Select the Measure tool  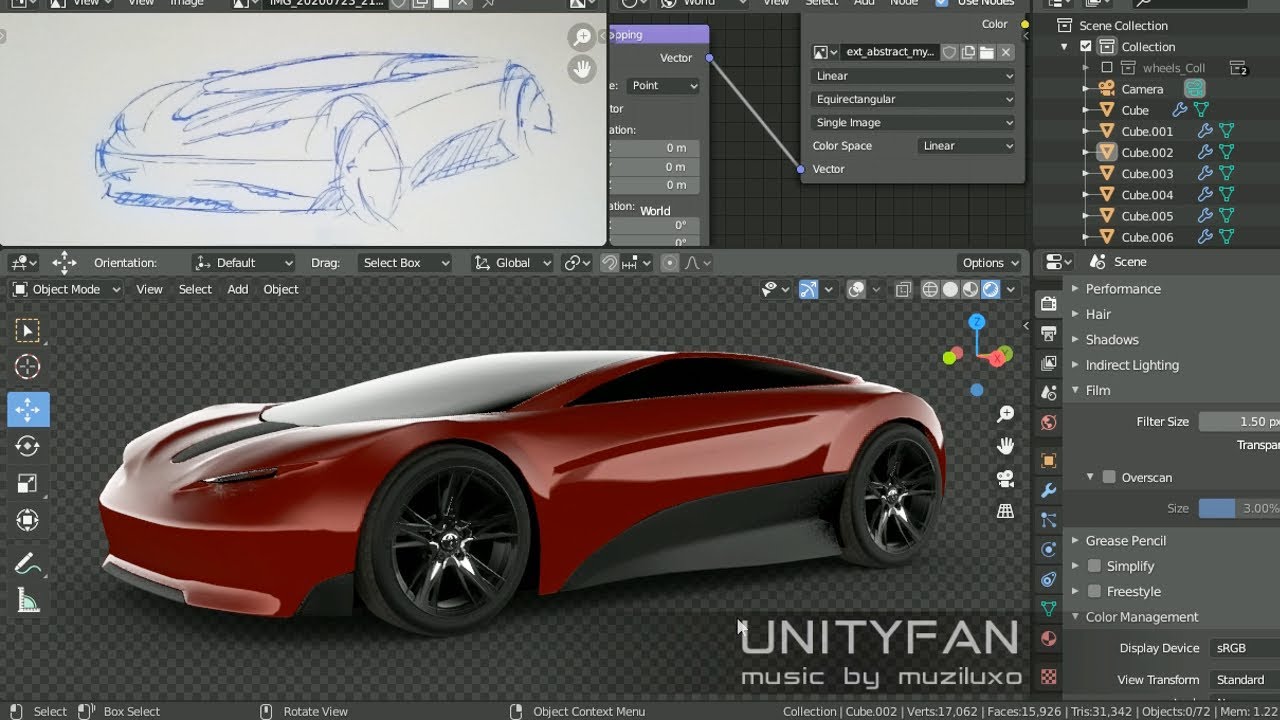[28, 600]
